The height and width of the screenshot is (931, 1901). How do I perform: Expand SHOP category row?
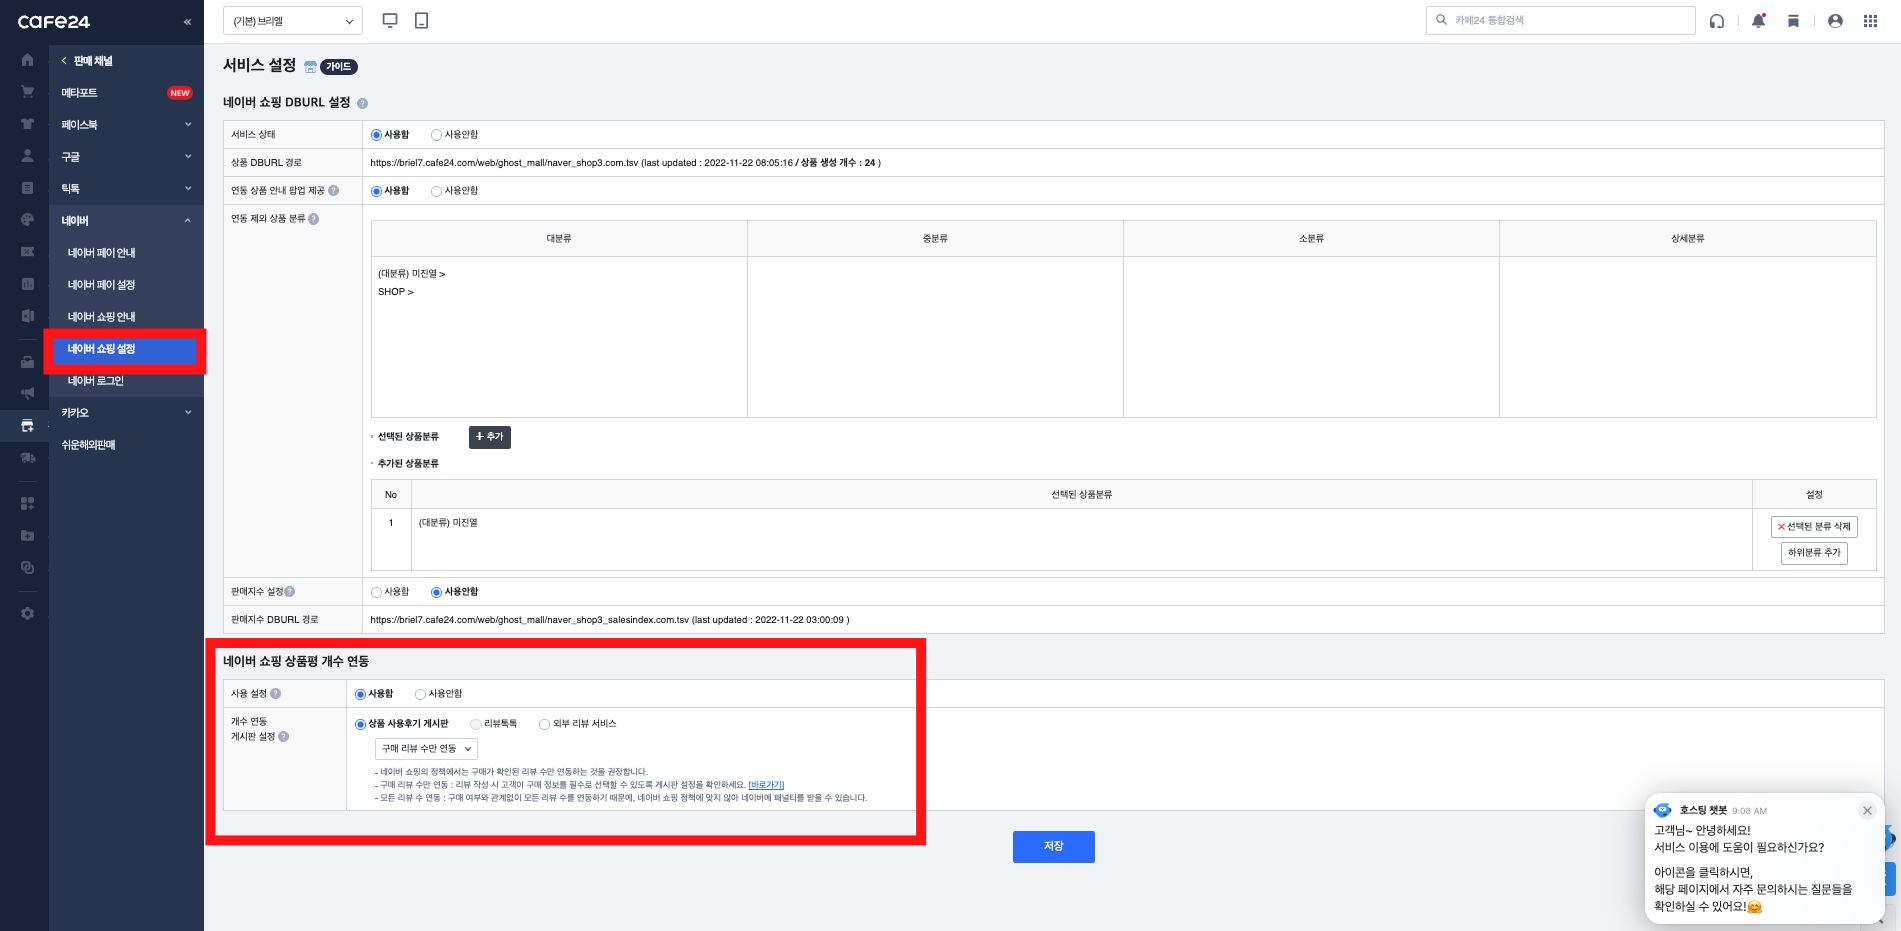point(395,292)
